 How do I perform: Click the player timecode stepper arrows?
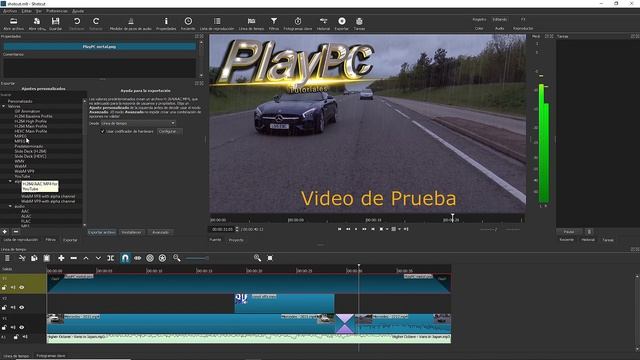coord(237,229)
